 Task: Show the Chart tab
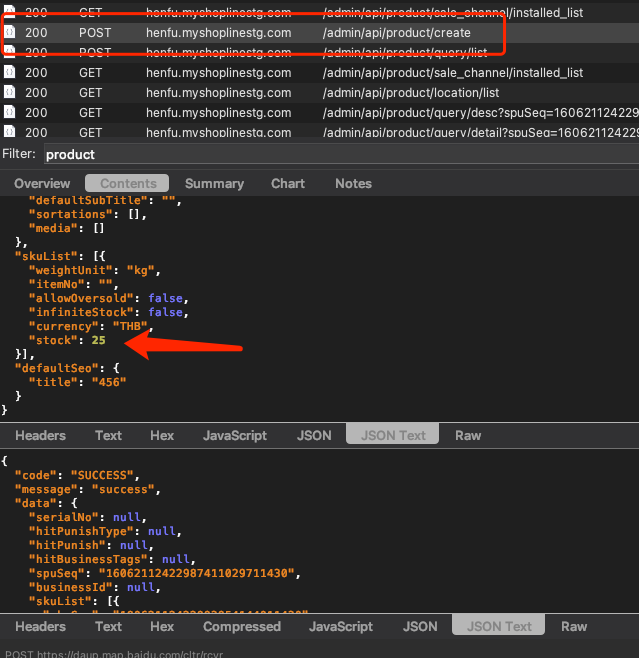pyautogui.click(x=288, y=184)
